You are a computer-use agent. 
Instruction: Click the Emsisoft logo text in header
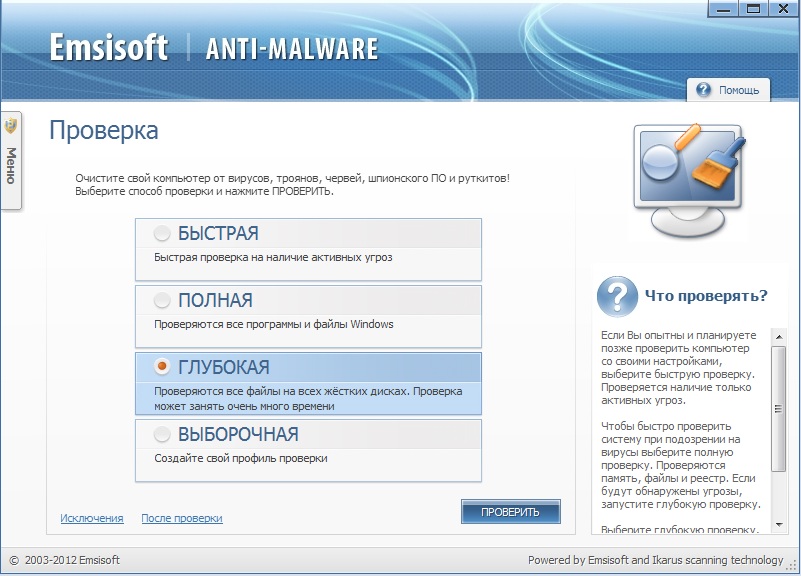point(109,47)
